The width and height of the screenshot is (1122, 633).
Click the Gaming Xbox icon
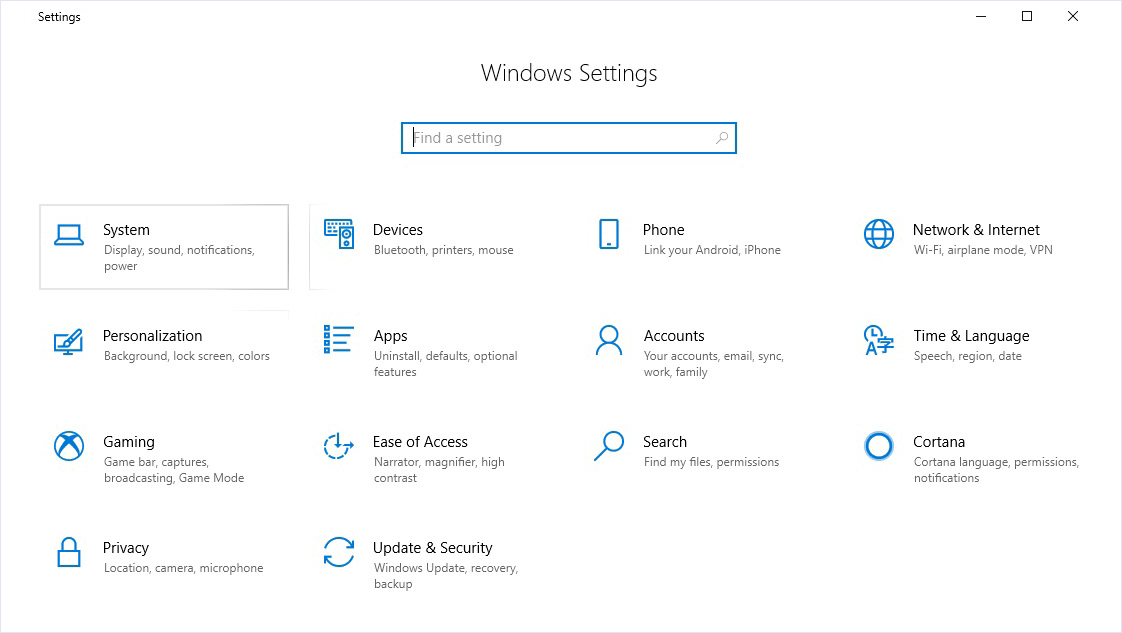point(69,446)
